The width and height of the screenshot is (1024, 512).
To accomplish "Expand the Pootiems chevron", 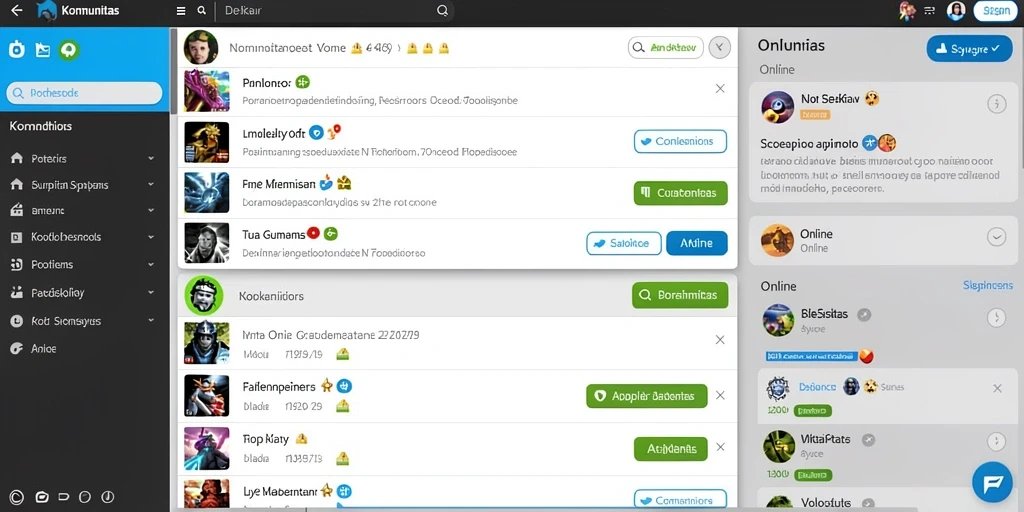I will pos(151,264).
